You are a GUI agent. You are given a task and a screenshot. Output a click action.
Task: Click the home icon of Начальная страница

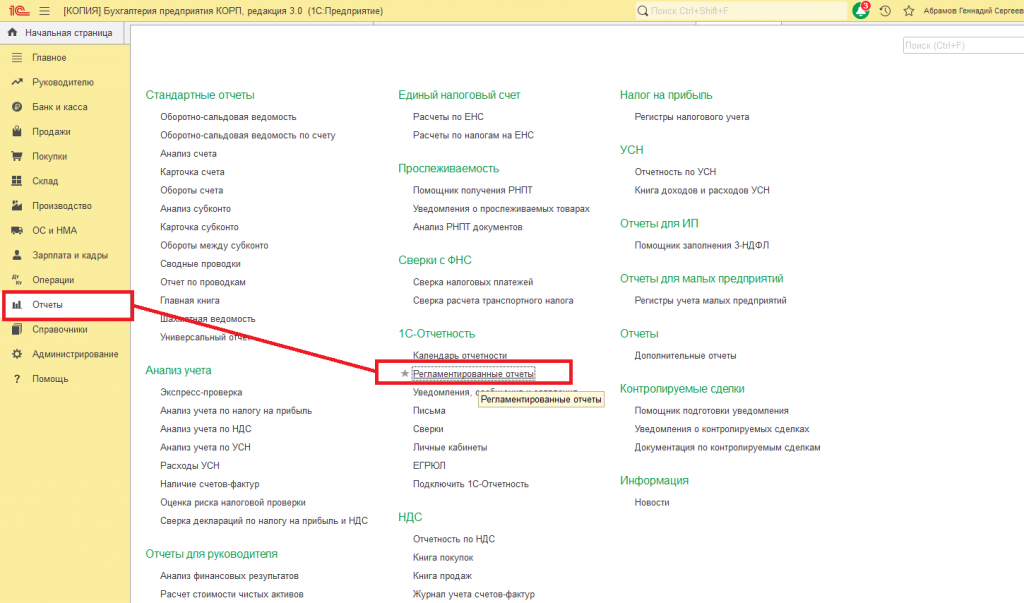point(12,32)
